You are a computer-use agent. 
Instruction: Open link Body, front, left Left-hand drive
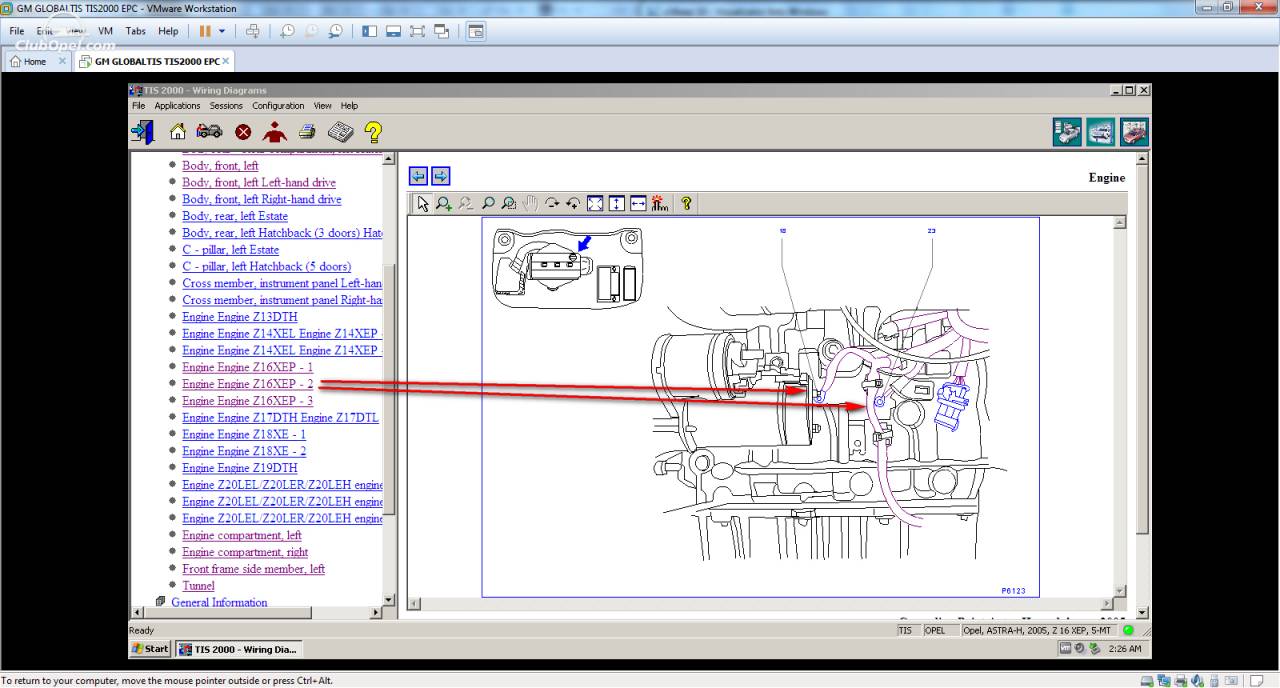tap(259, 182)
